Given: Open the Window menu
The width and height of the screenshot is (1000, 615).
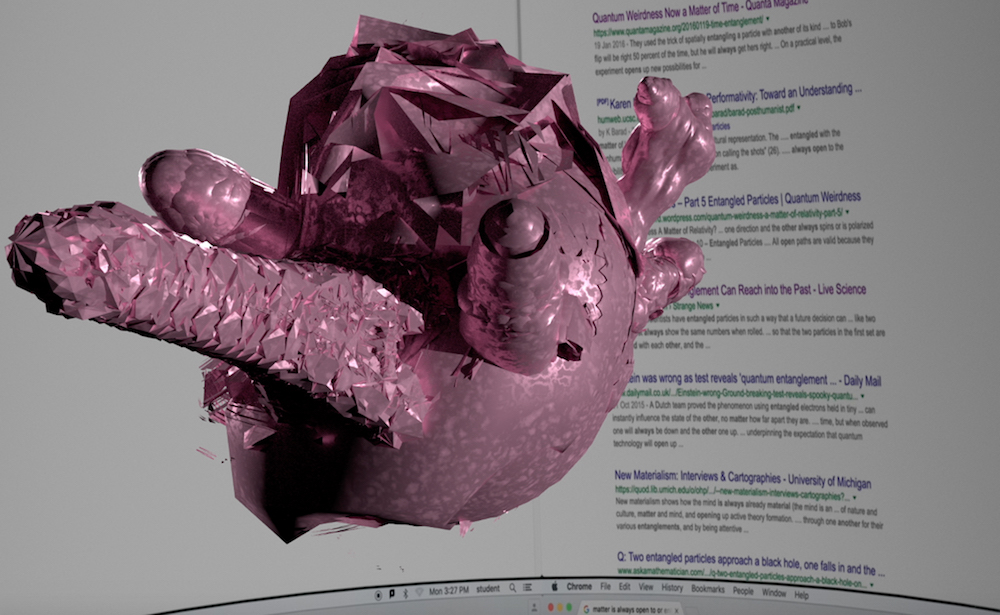Looking at the screenshot, I should pyautogui.click(x=774, y=593).
